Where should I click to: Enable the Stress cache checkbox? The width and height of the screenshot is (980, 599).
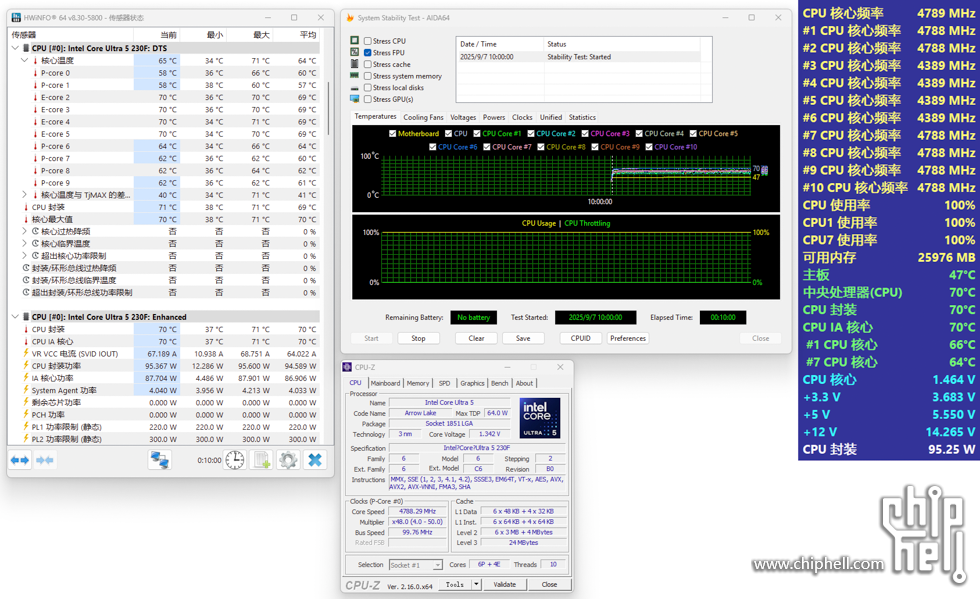click(x=368, y=64)
